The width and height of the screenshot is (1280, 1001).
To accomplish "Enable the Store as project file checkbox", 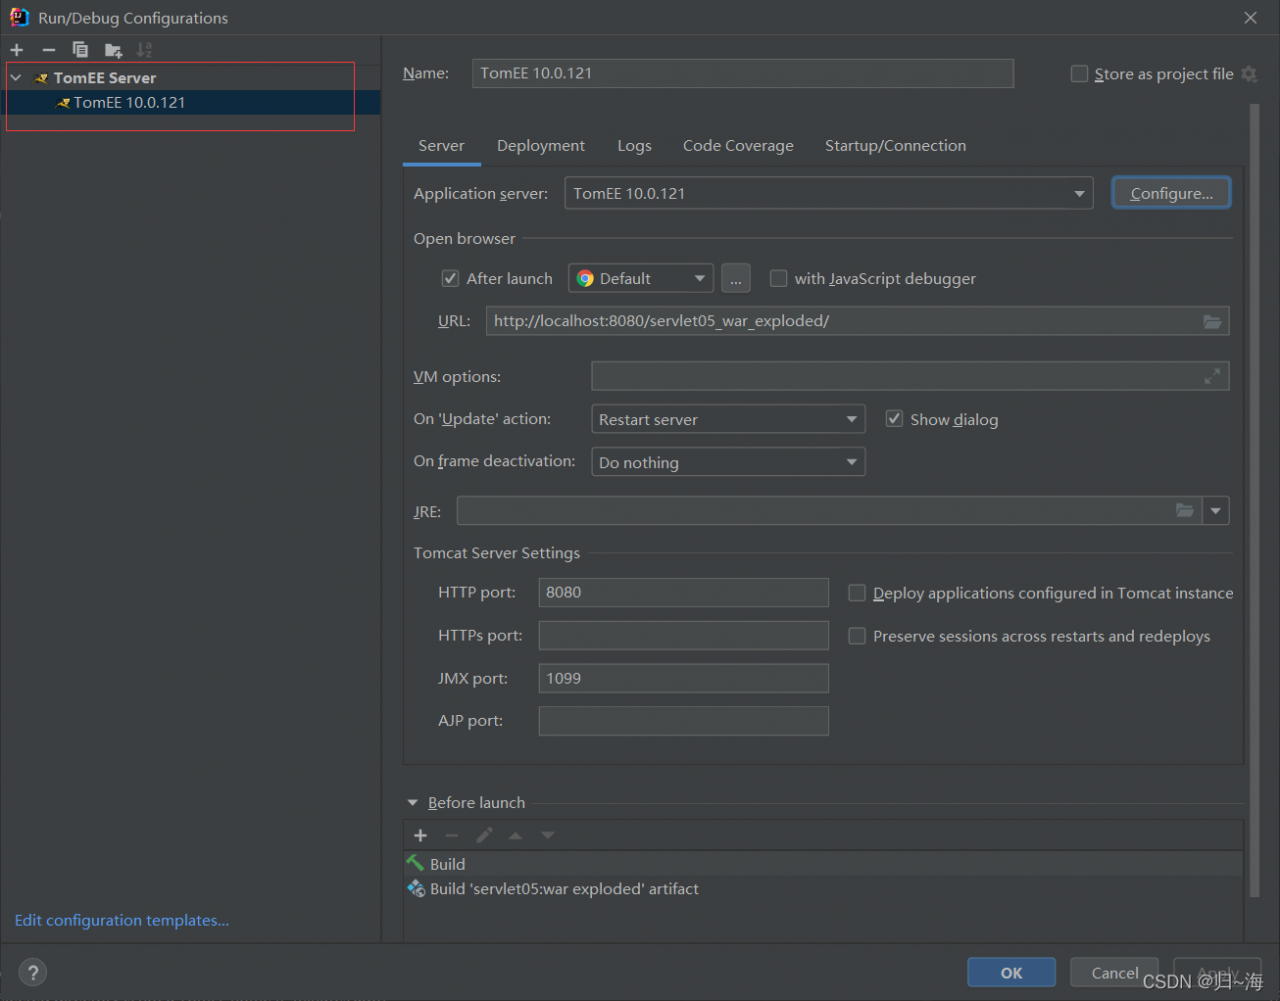I will tap(1079, 74).
